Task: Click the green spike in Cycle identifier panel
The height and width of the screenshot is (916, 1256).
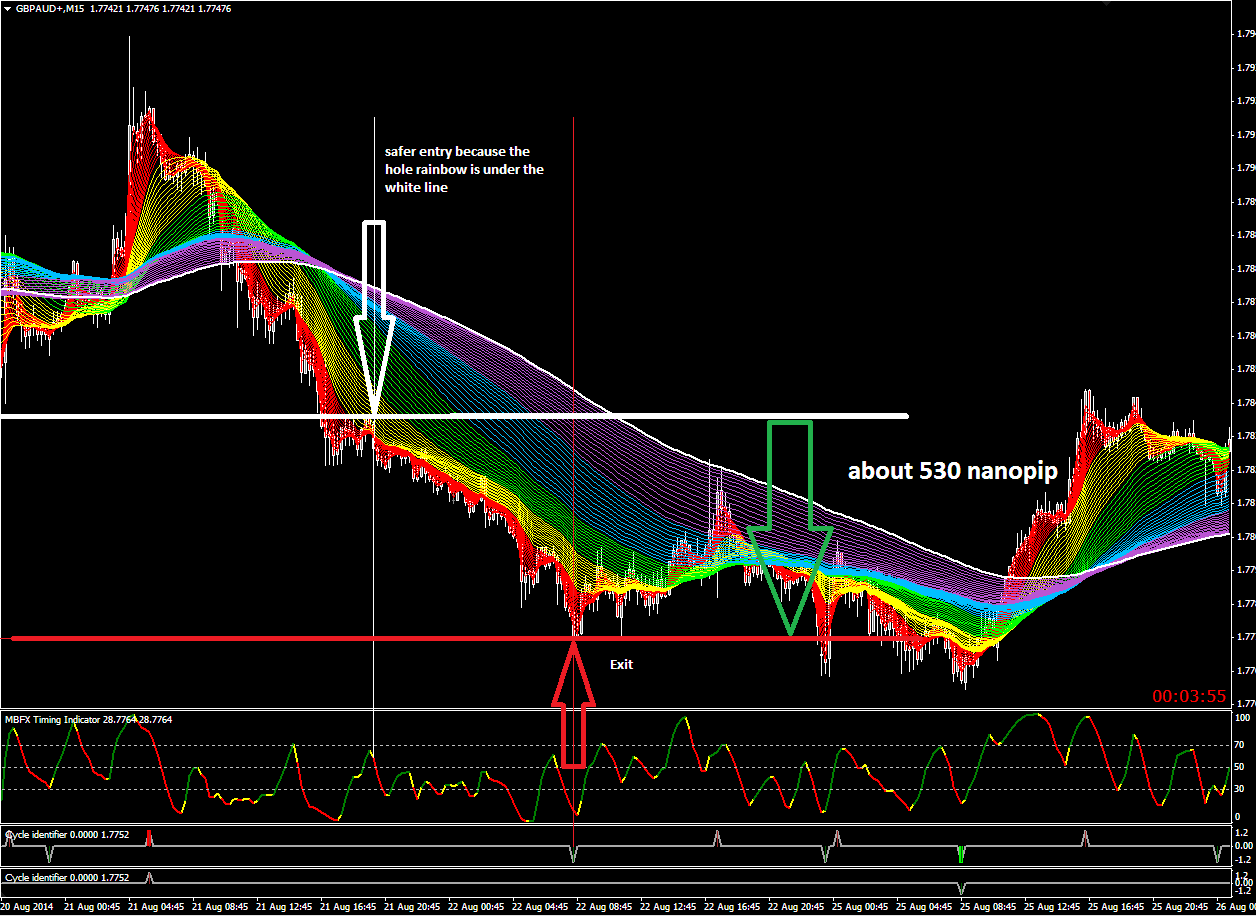Action: (961, 854)
